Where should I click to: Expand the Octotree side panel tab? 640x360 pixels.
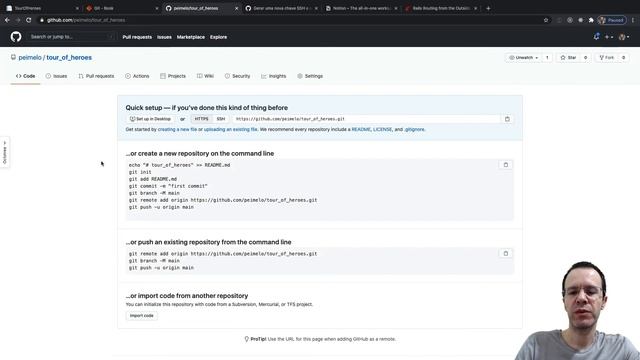coord(4,152)
